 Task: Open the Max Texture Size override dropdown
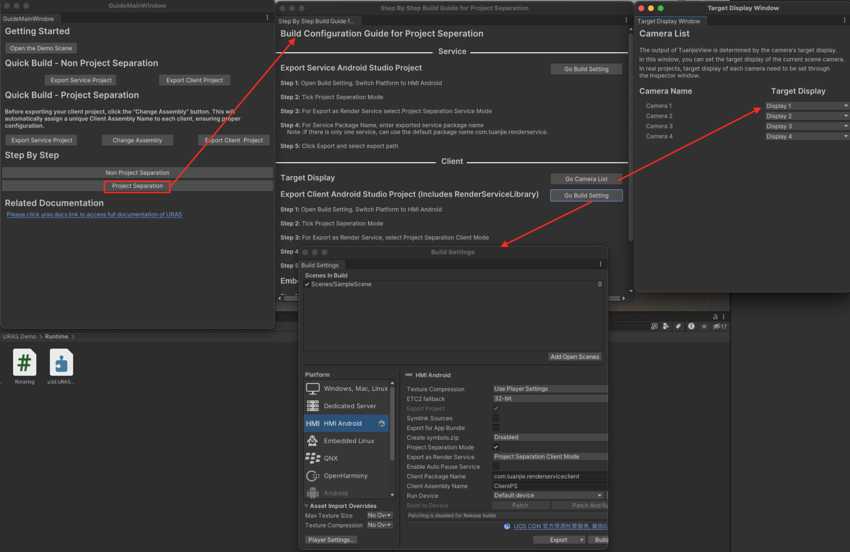379,515
